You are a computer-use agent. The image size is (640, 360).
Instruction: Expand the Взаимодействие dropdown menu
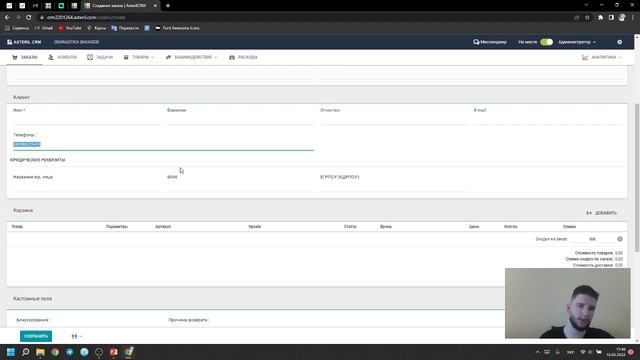[191, 57]
